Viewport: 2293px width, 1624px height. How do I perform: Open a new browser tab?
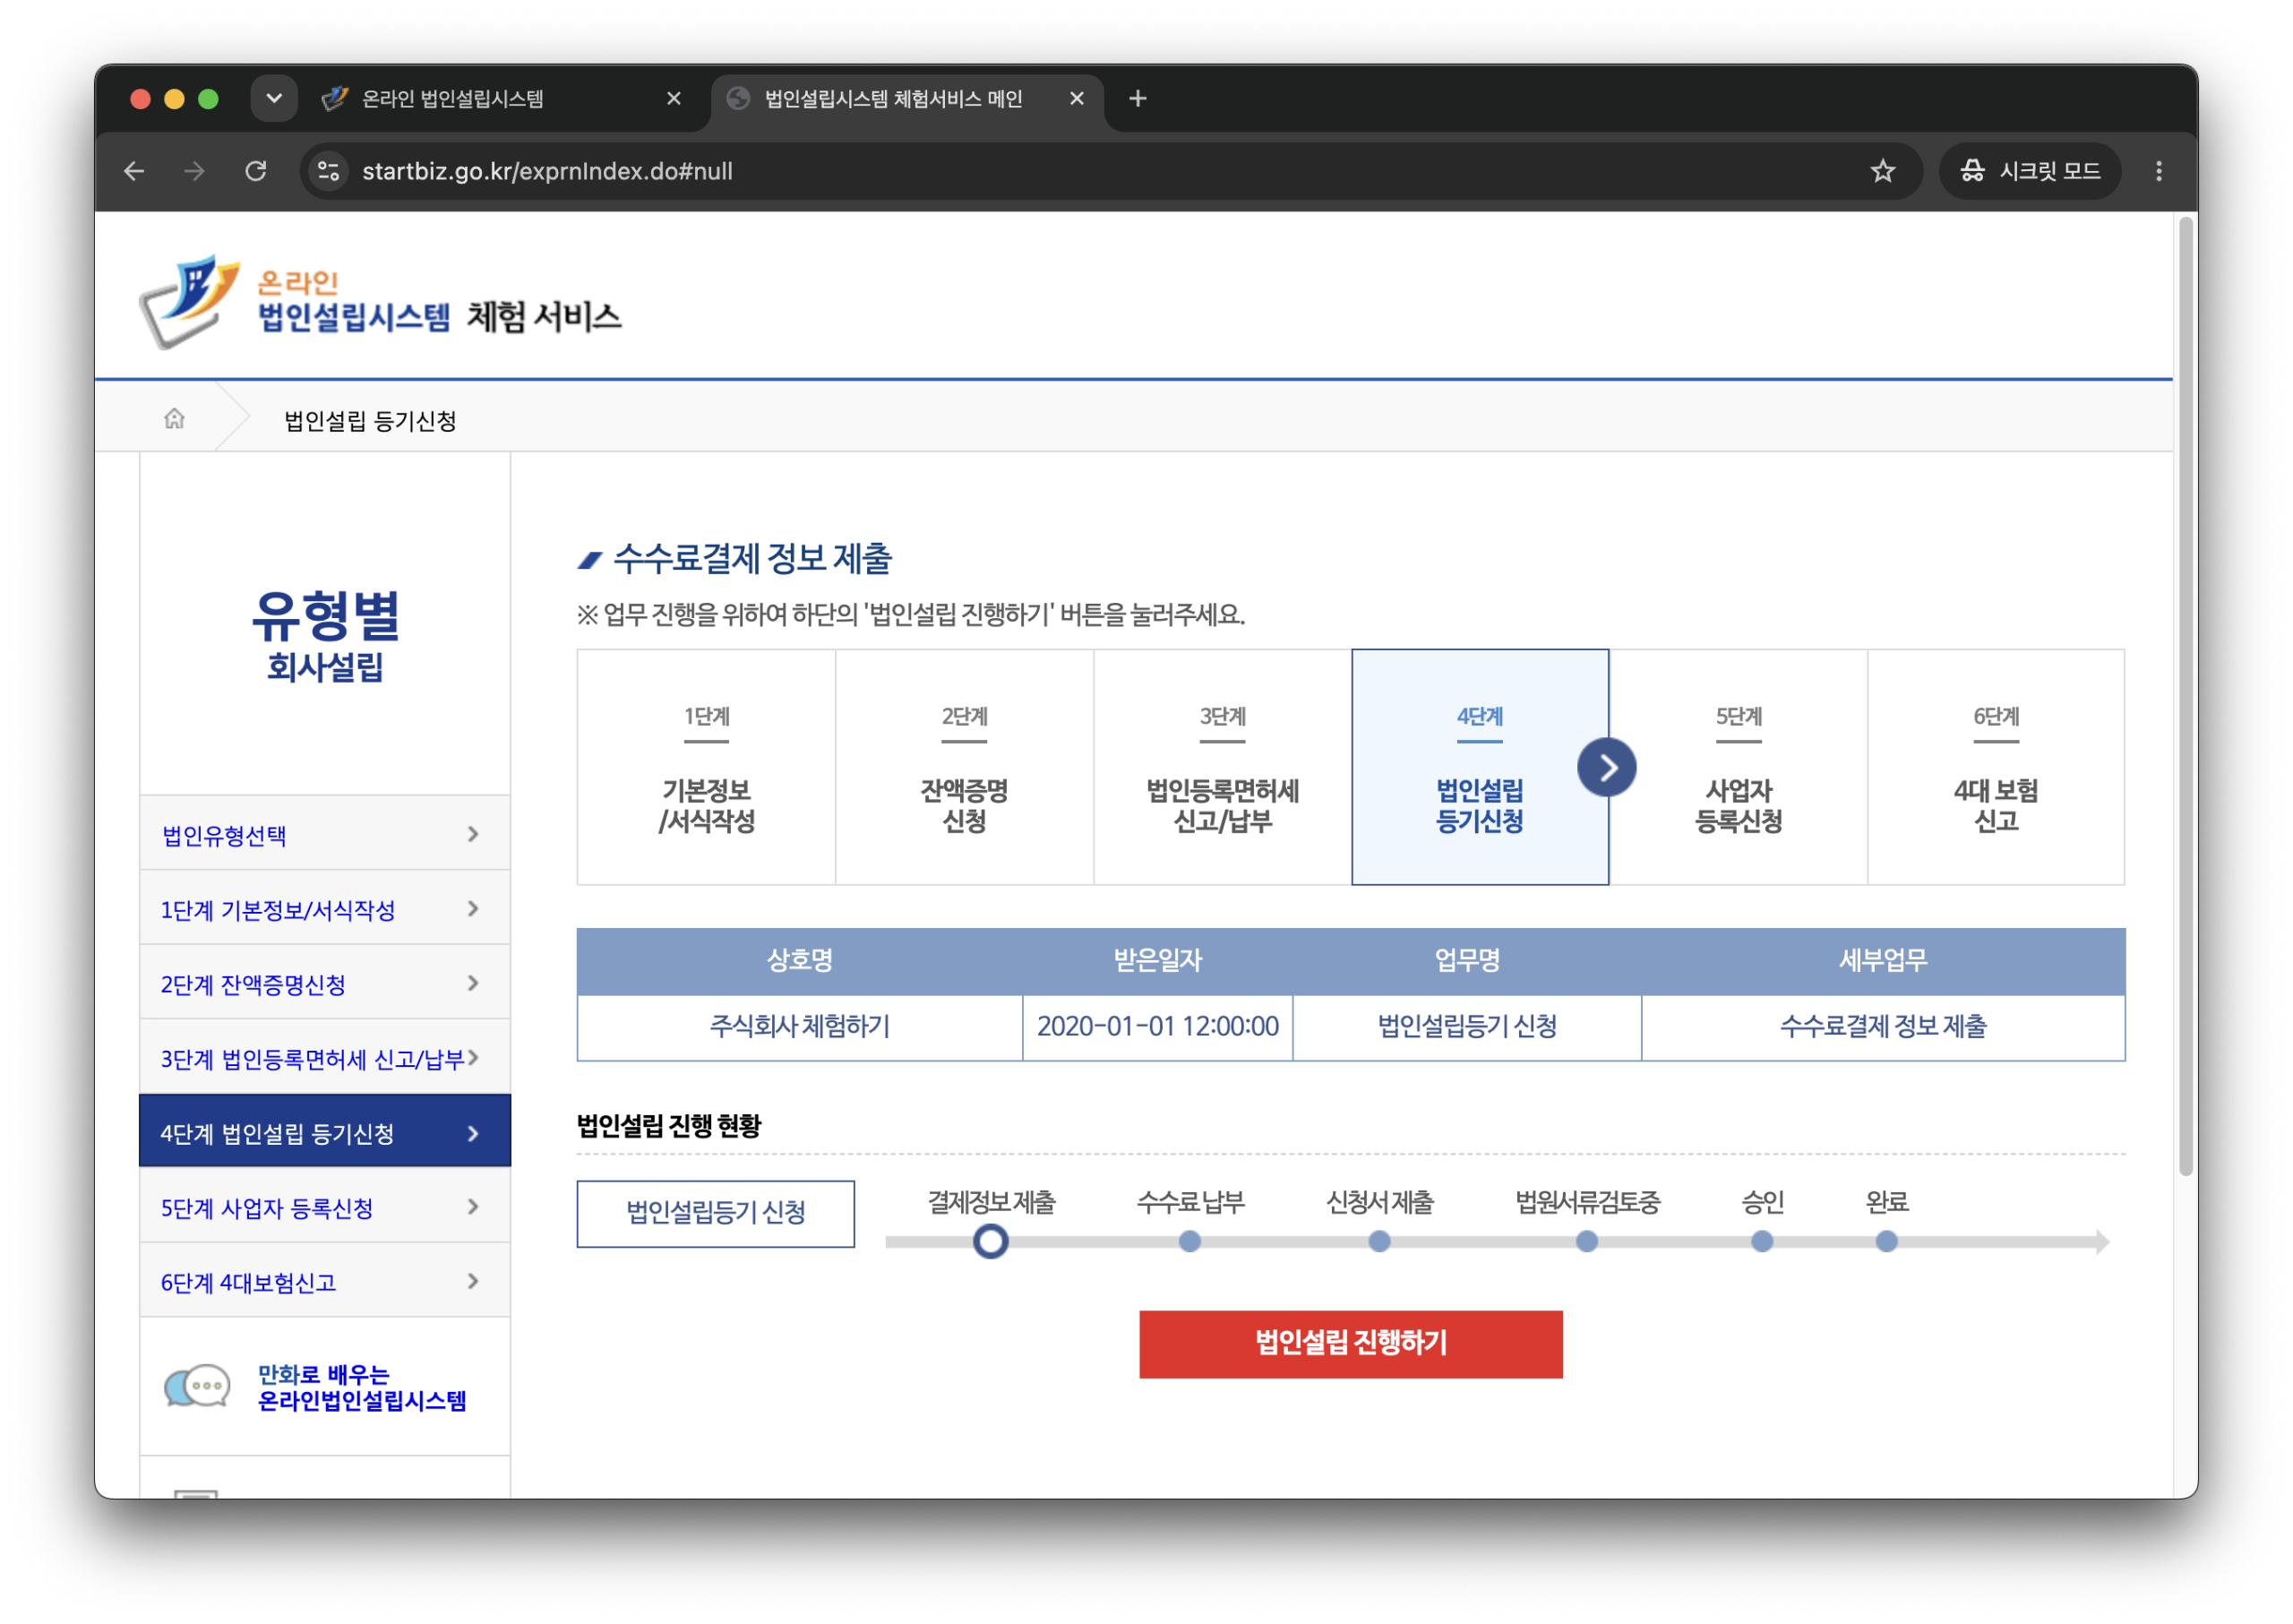click(1137, 98)
